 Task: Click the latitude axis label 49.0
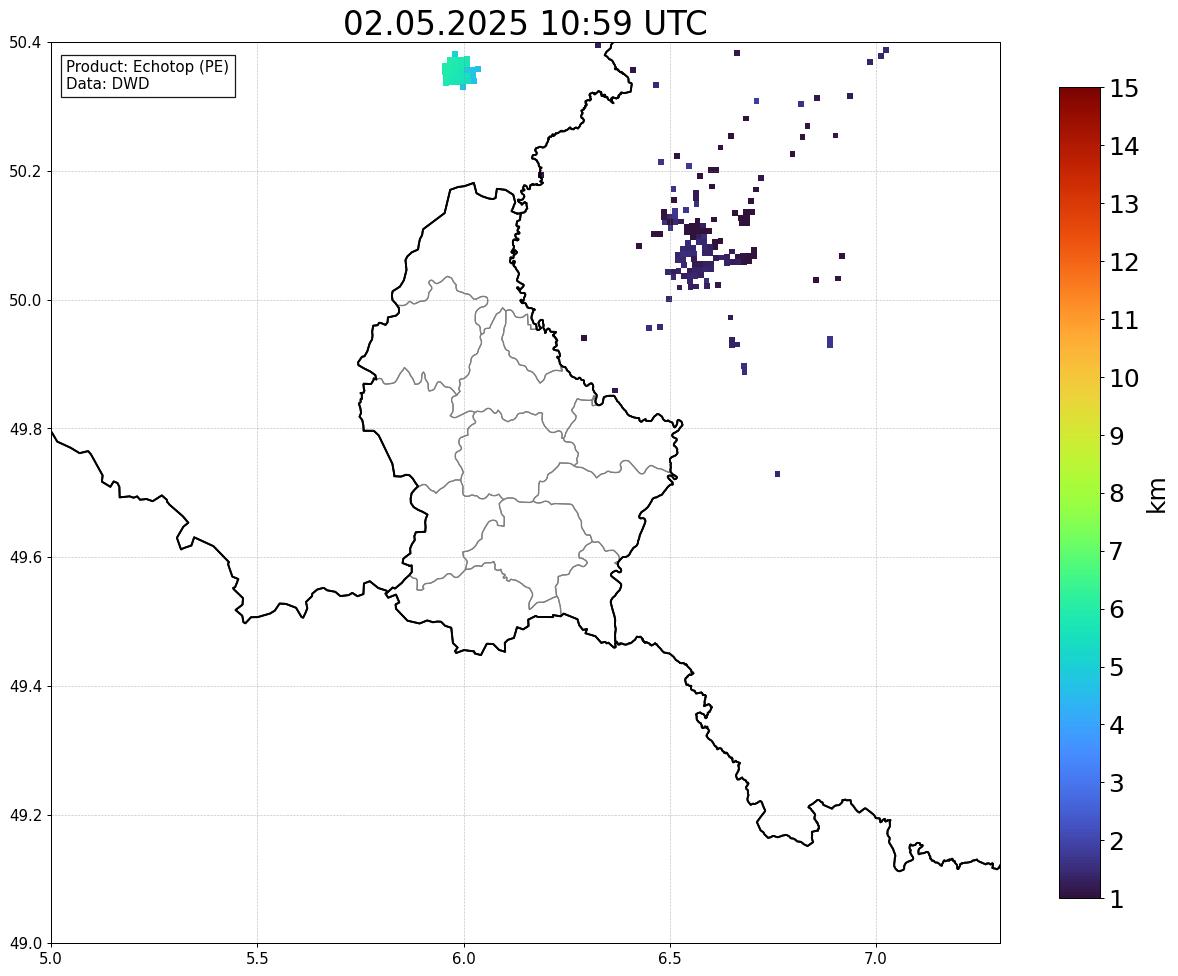[24, 944]
